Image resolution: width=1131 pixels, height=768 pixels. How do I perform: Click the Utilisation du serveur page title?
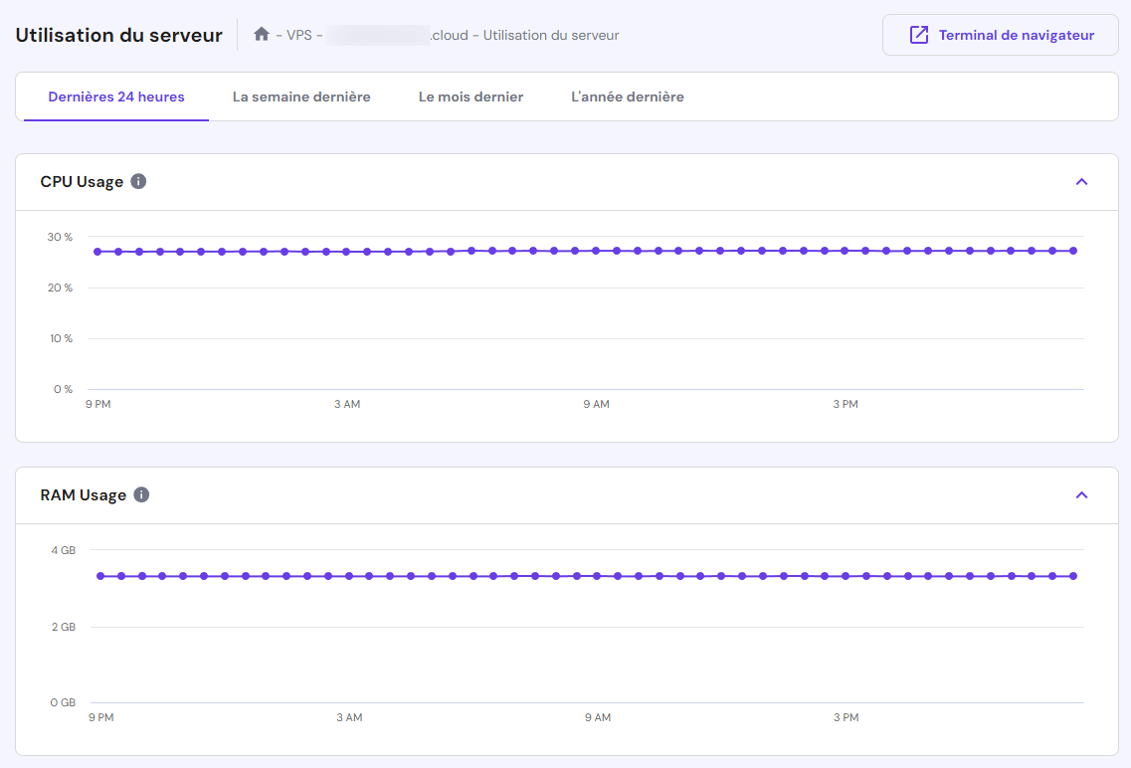pyautogui.click(x=117, y=34)
